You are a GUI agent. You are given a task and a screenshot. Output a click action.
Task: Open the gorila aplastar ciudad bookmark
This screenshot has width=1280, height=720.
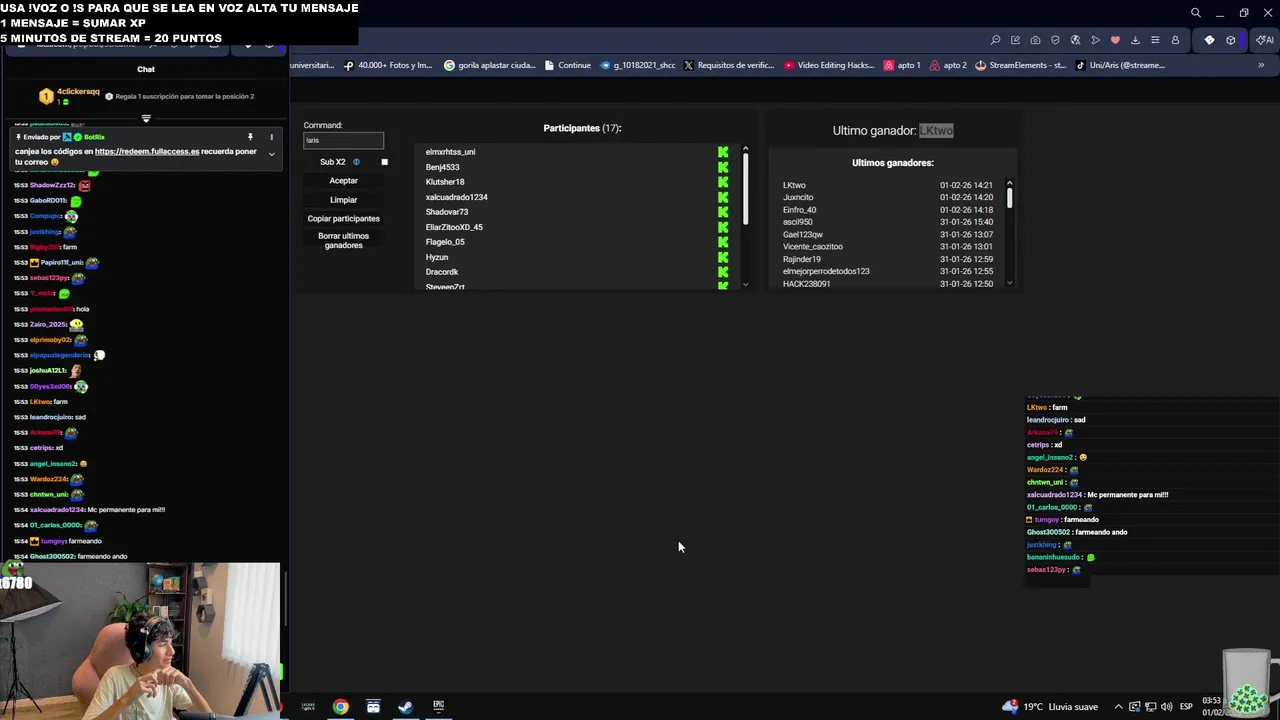[490, 65]
